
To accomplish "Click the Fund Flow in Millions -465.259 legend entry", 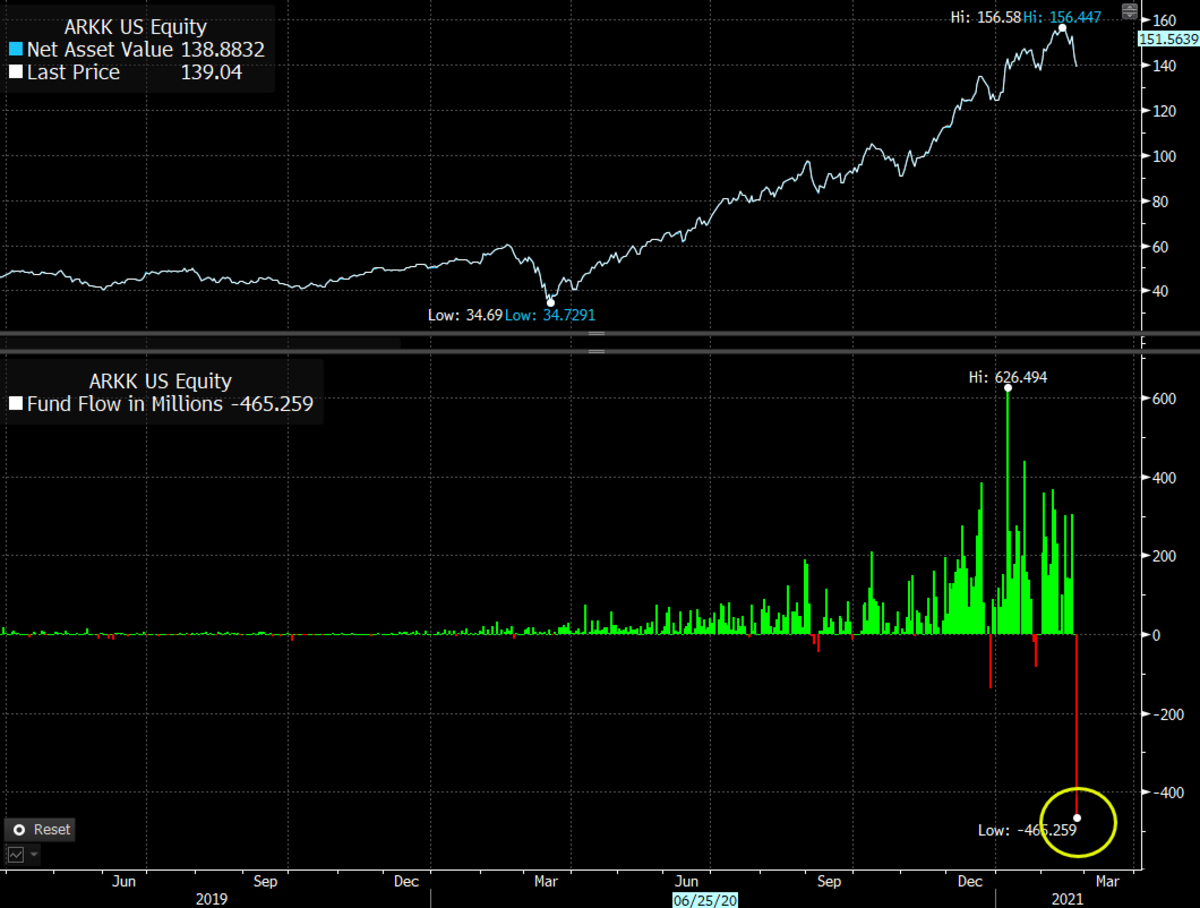I will click(x=161, y=404).
